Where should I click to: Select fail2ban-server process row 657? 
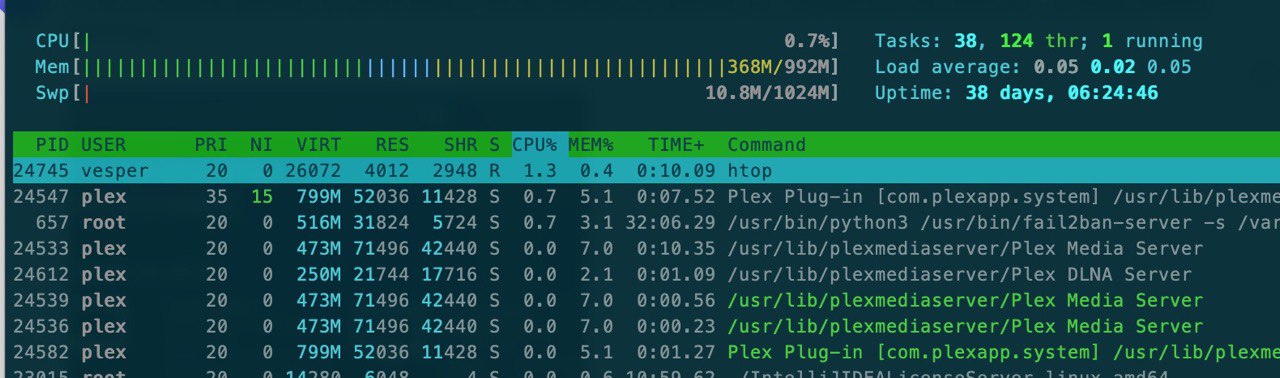(646, 223)
